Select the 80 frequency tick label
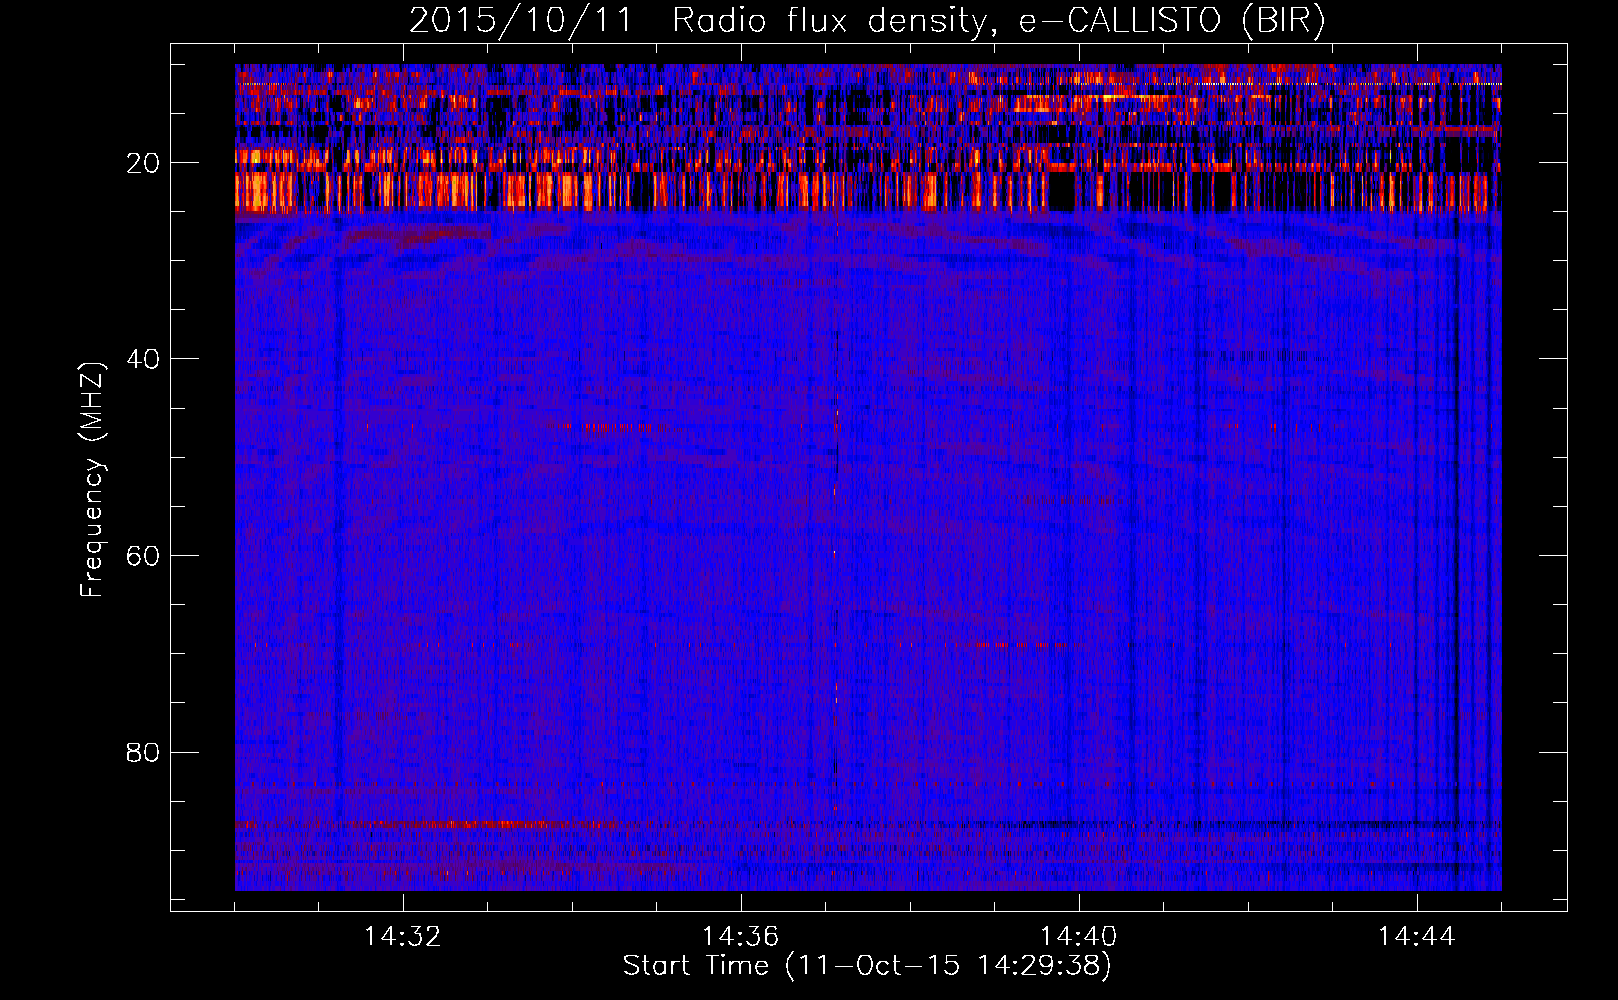 coord(143,752)
